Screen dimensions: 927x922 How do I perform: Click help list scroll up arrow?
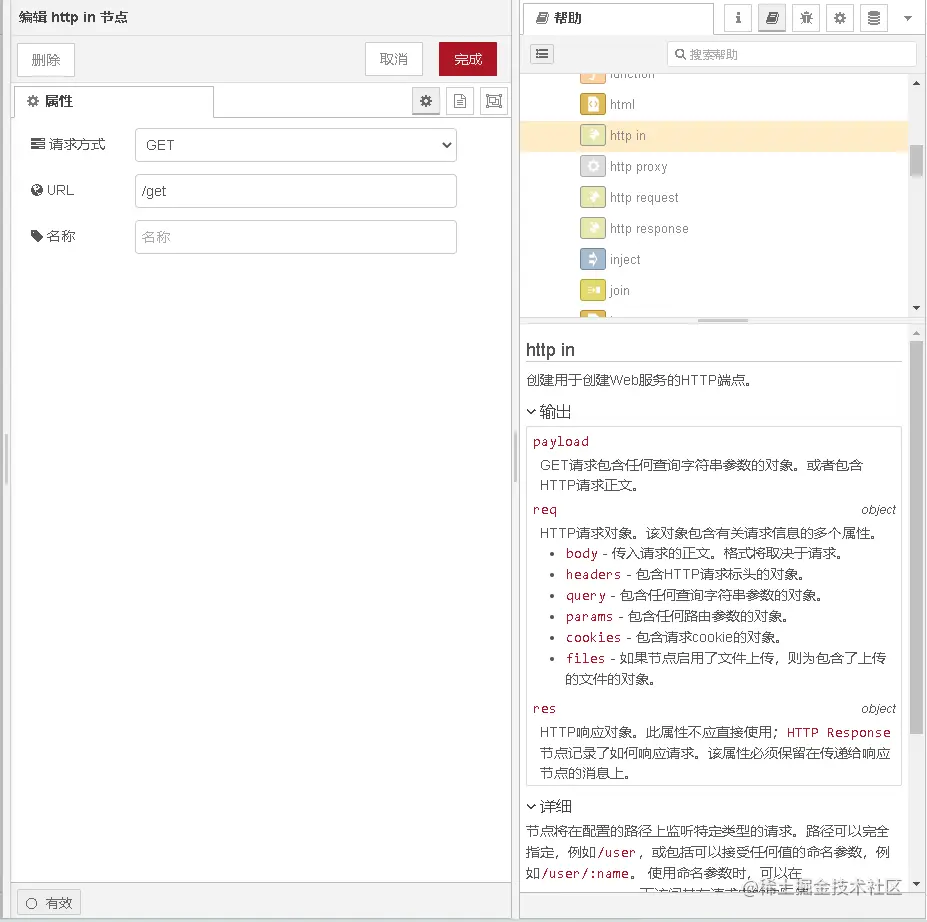[916, 83]
